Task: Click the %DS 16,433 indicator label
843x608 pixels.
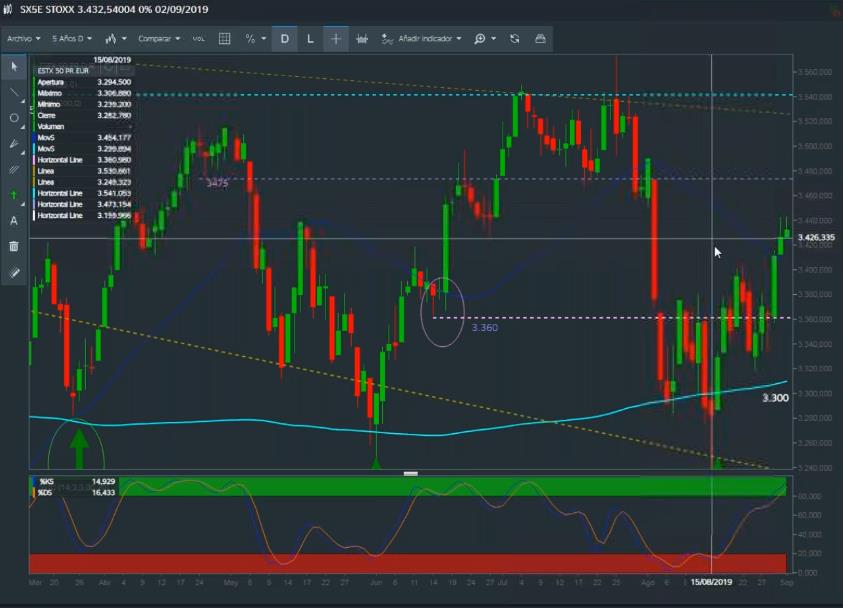Action: pyautogui.click(x=74, y=492)
